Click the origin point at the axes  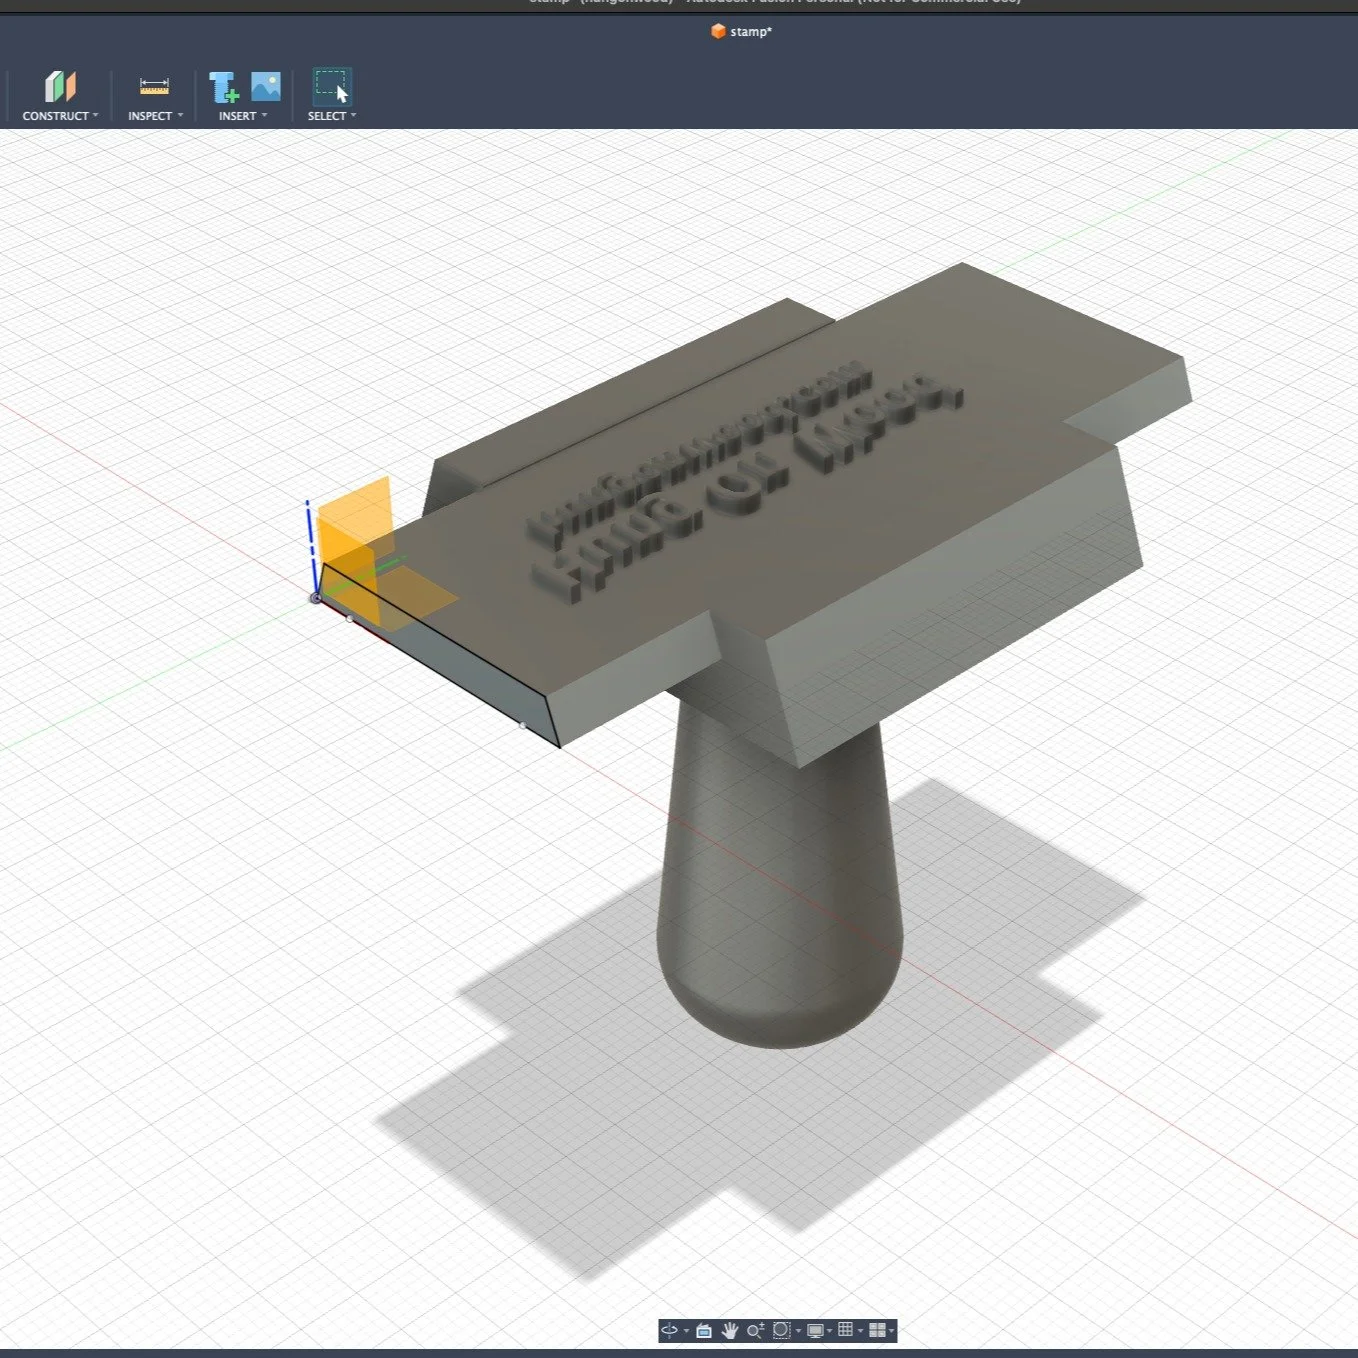click(x=316, y=598)
